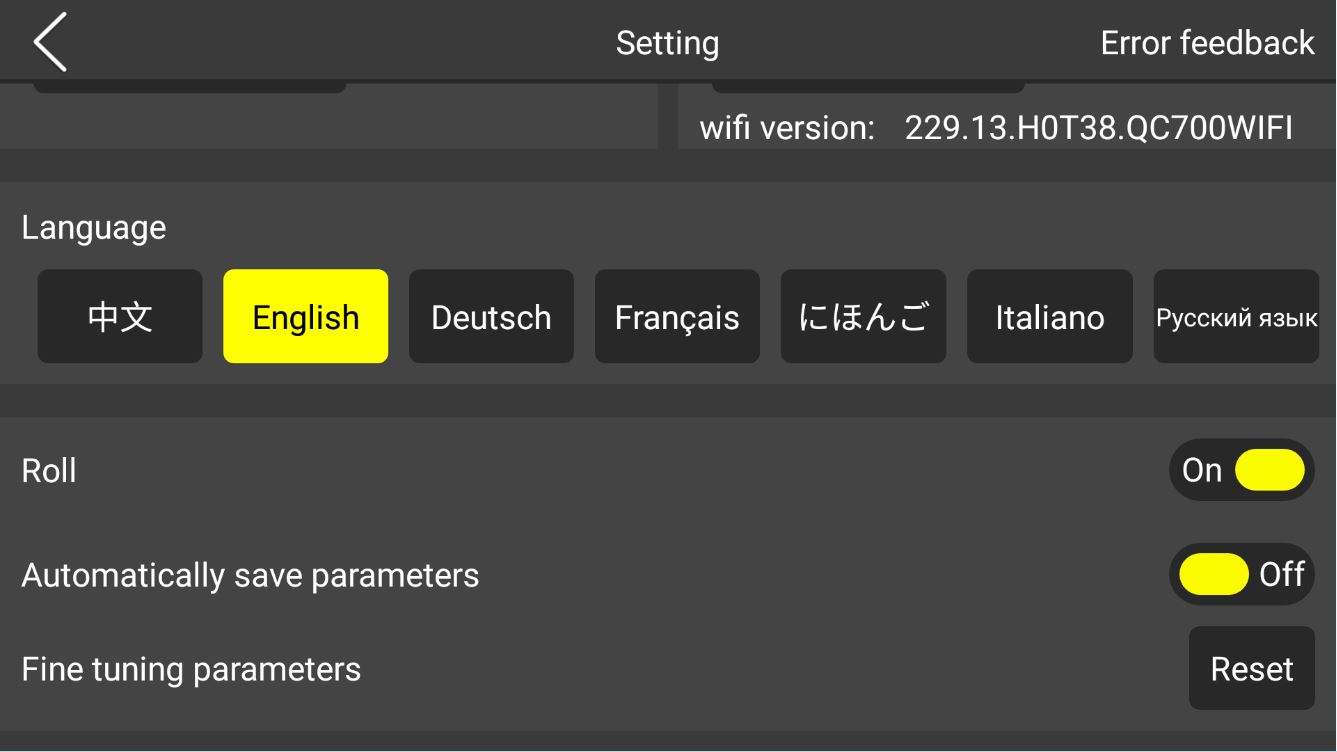Tap the Roll setting label
The image size is (1337, 752).
[49, 470]
